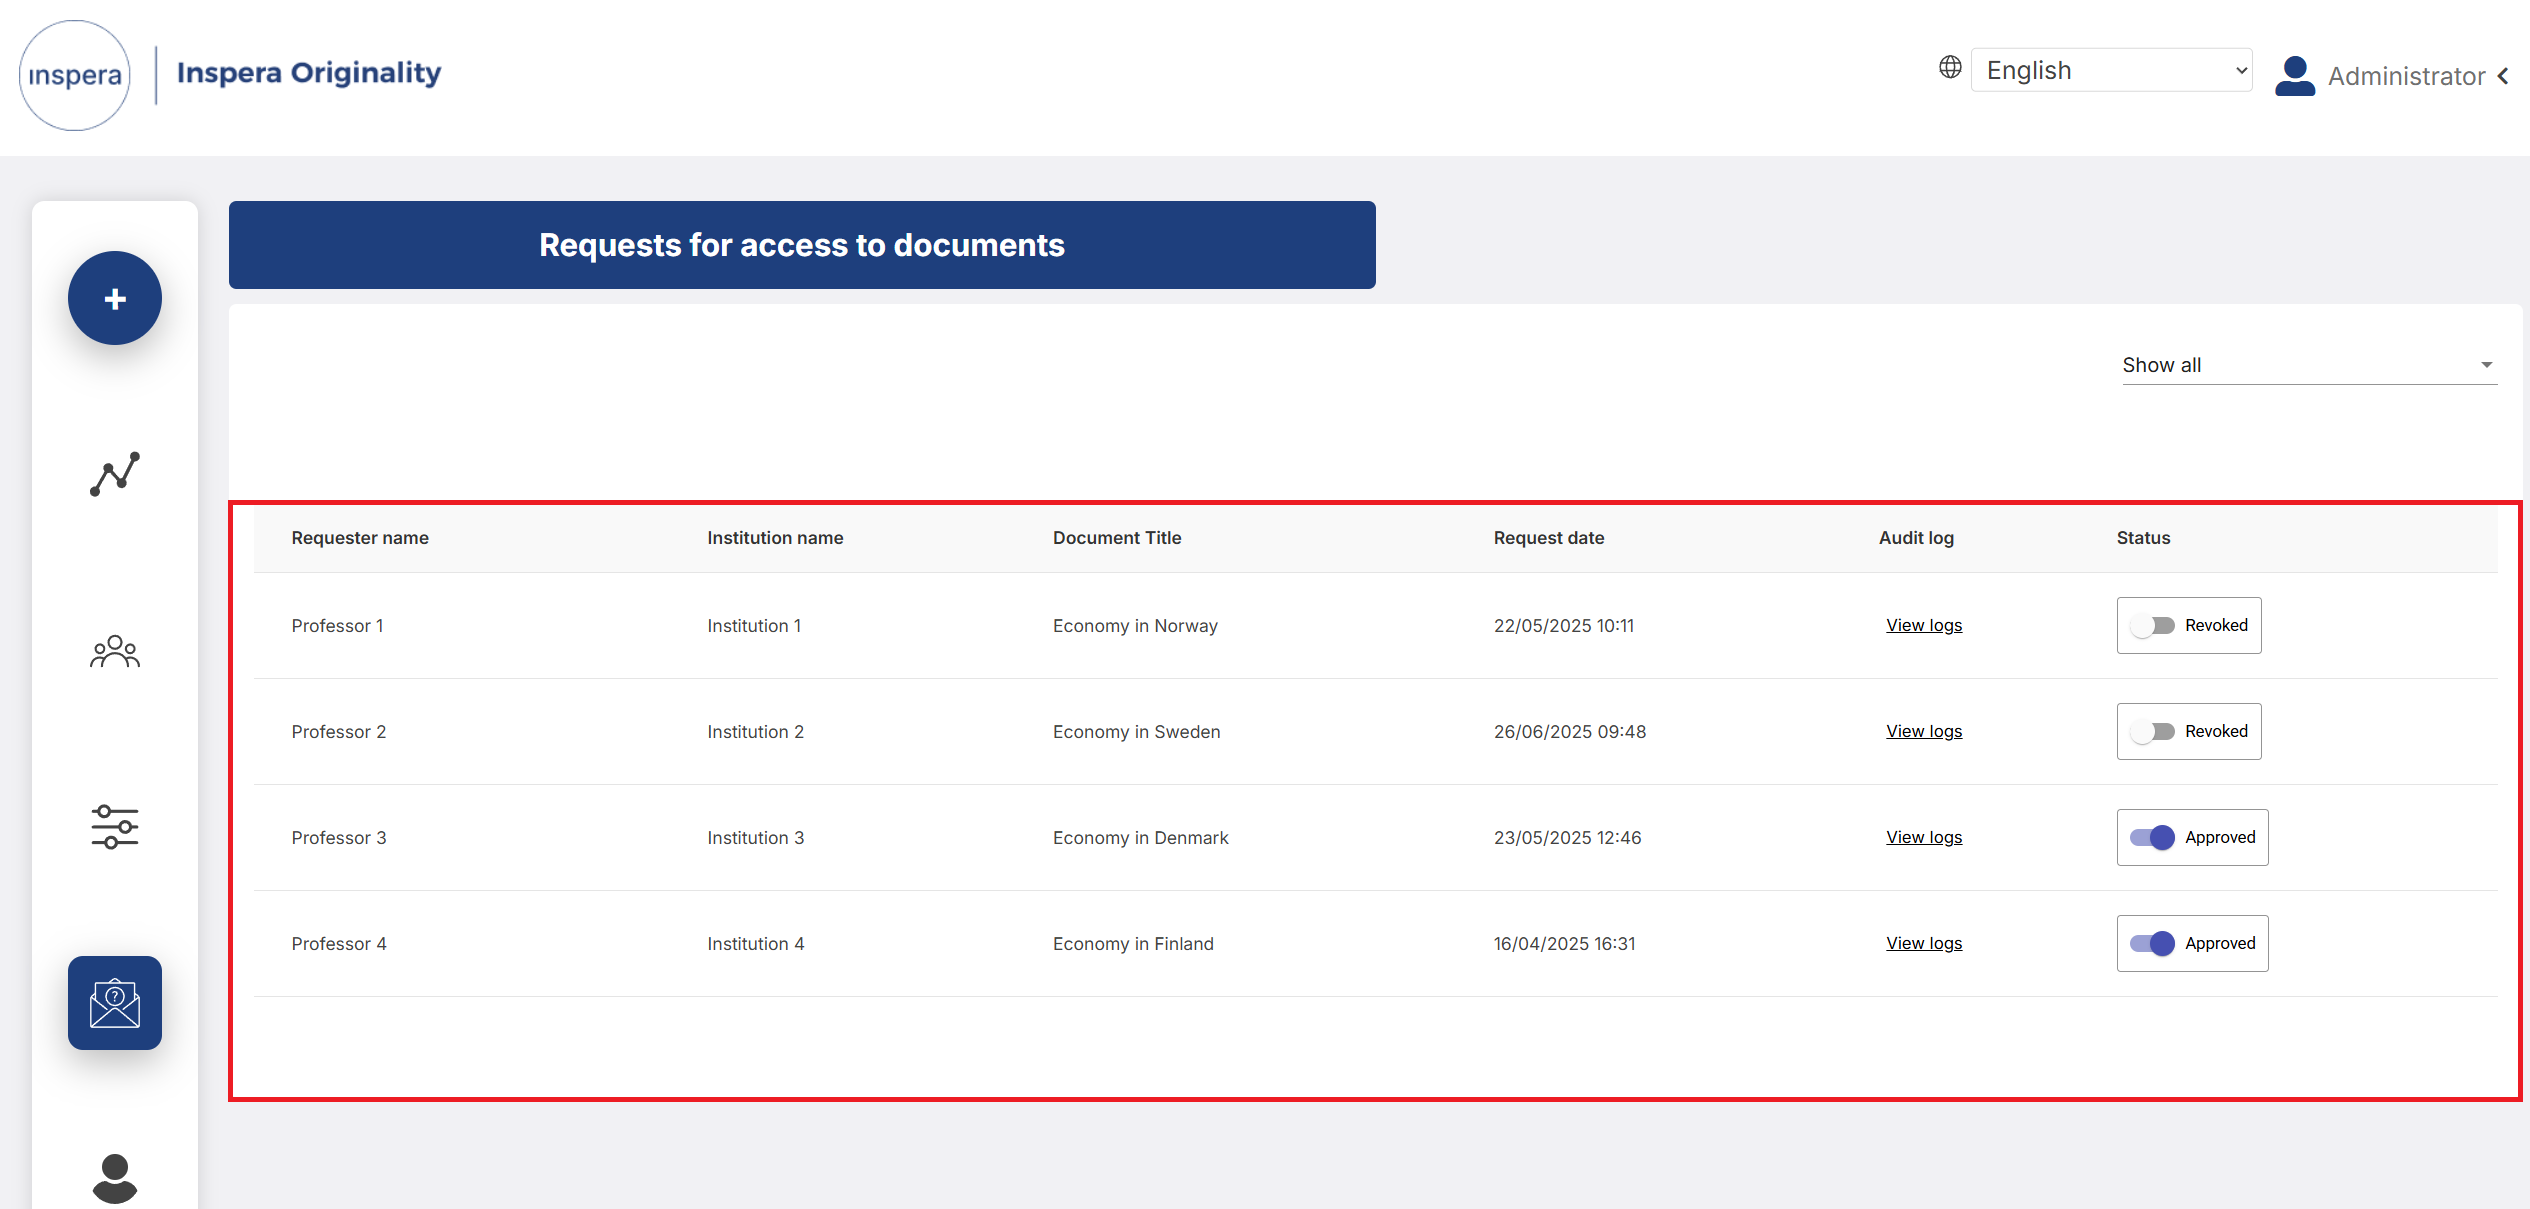Click the Document Title column header
This screenshot has height=1209, width=2530.
click(1117, 538)
